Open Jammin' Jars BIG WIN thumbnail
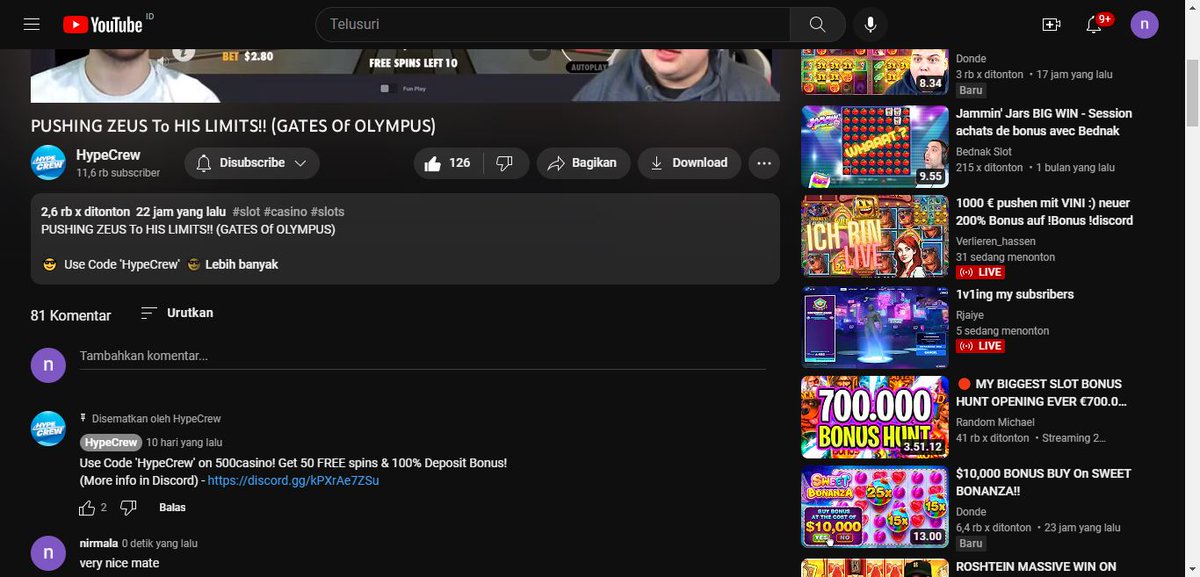The image size is (1200, 577). click(x=875, y=146)
